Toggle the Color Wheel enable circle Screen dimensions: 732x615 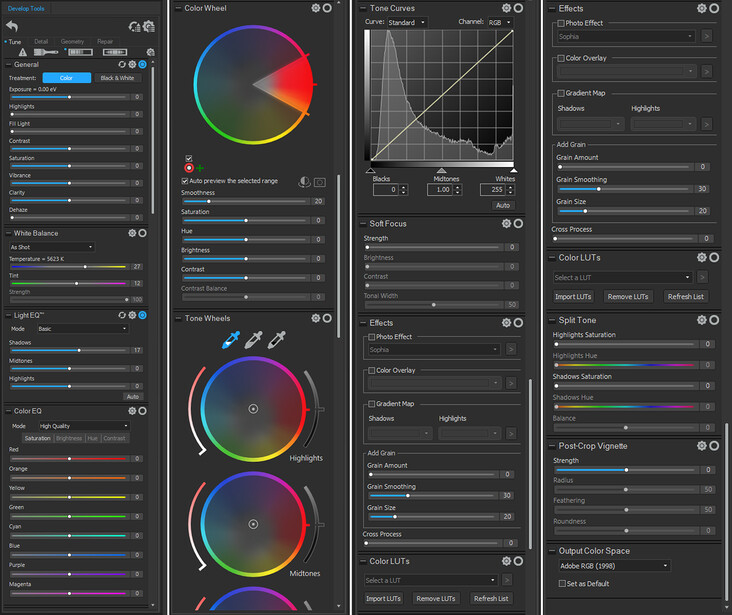coord(328,8)
